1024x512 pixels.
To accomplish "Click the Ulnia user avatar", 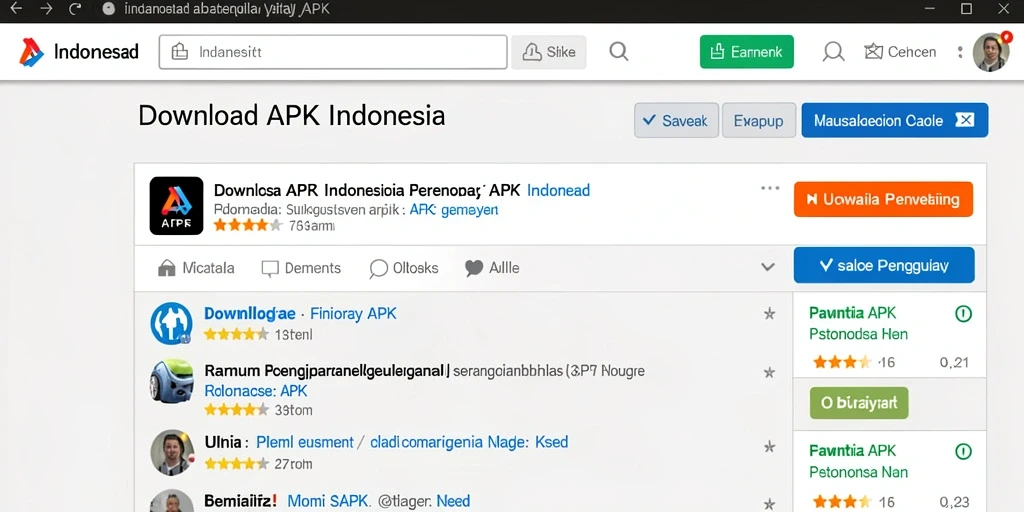I will coord(171,453).
